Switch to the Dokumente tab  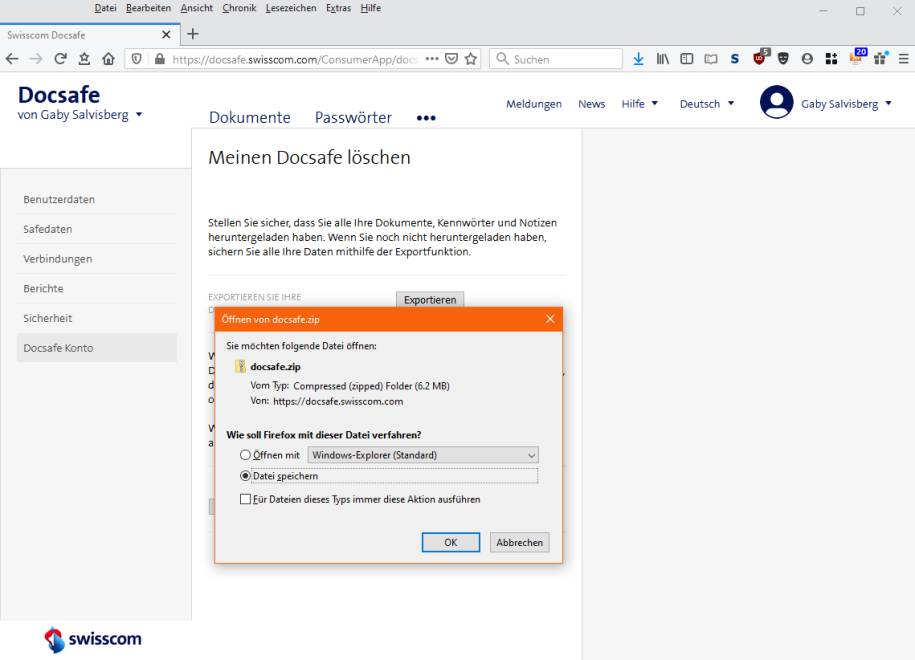coord(250,117)
